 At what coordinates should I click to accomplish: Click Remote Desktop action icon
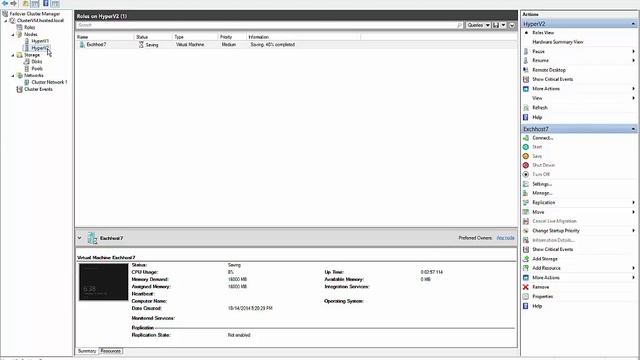[526, 70]
